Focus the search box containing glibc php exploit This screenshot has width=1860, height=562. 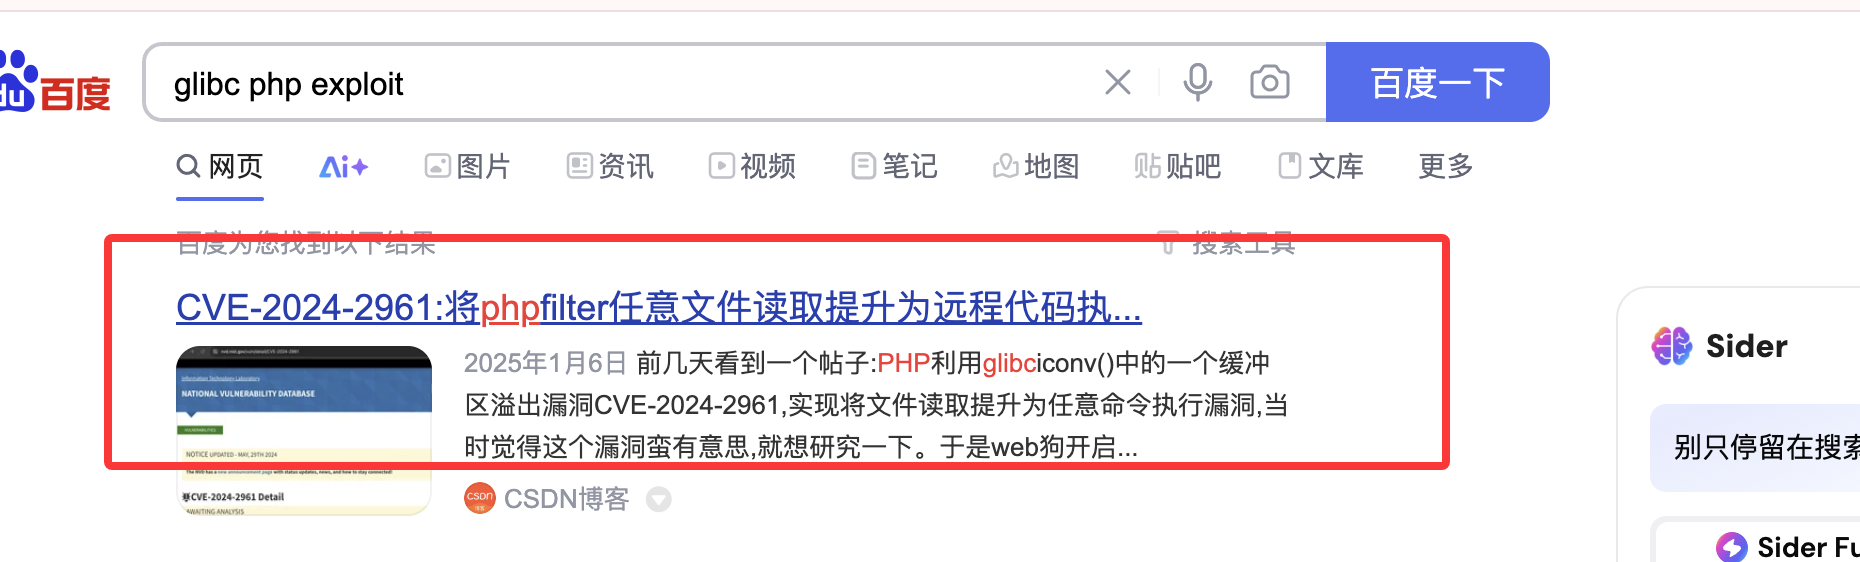point(620,83)
